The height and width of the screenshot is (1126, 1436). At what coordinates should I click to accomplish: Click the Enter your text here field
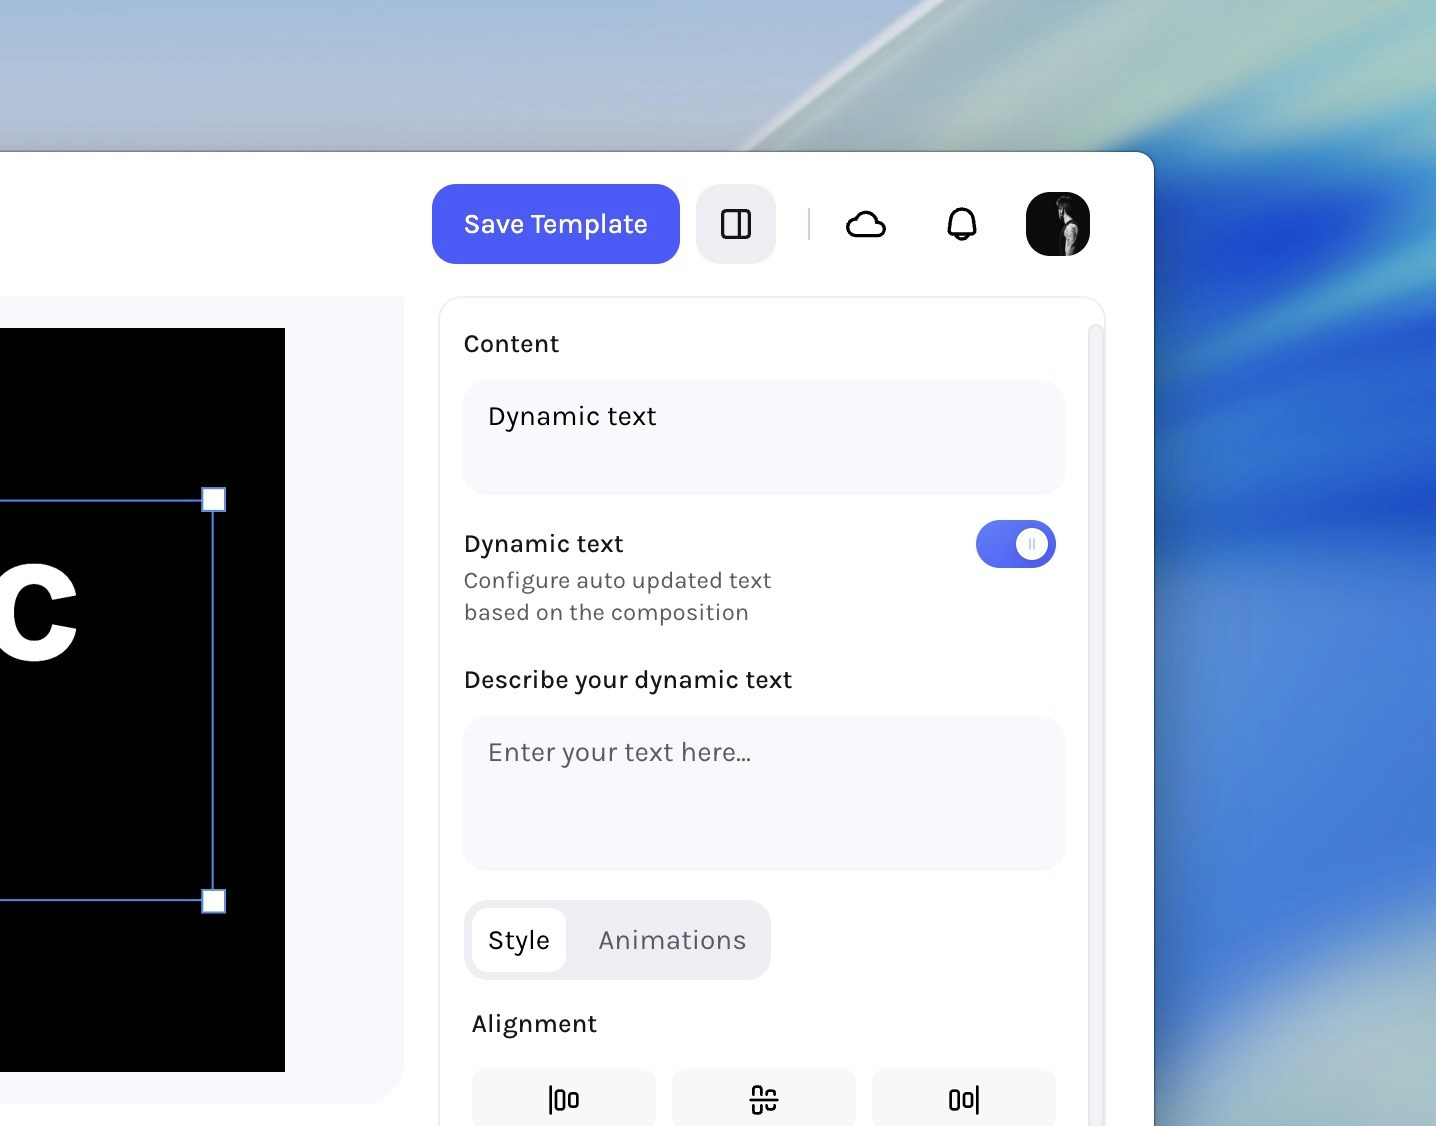pyautogui.click(x=763, y=793)
